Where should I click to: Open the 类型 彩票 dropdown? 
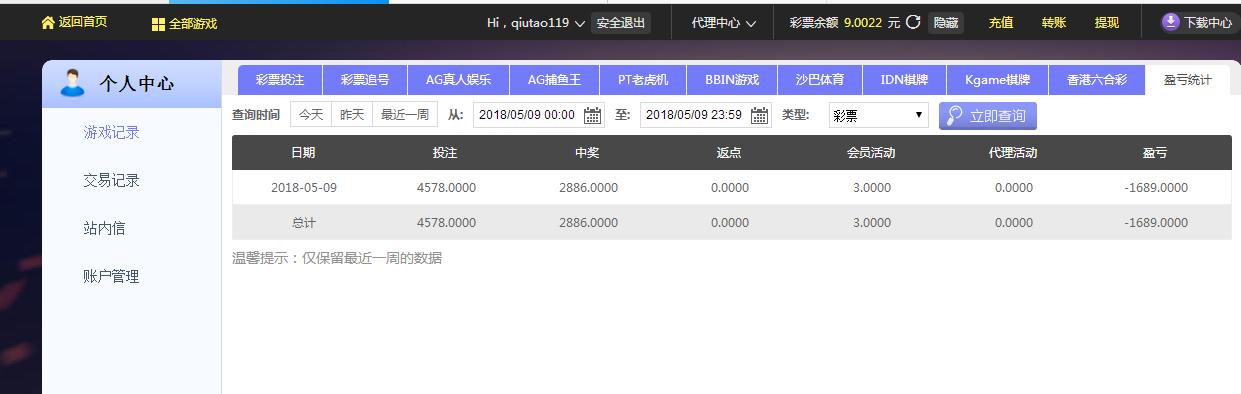[879, 115]
